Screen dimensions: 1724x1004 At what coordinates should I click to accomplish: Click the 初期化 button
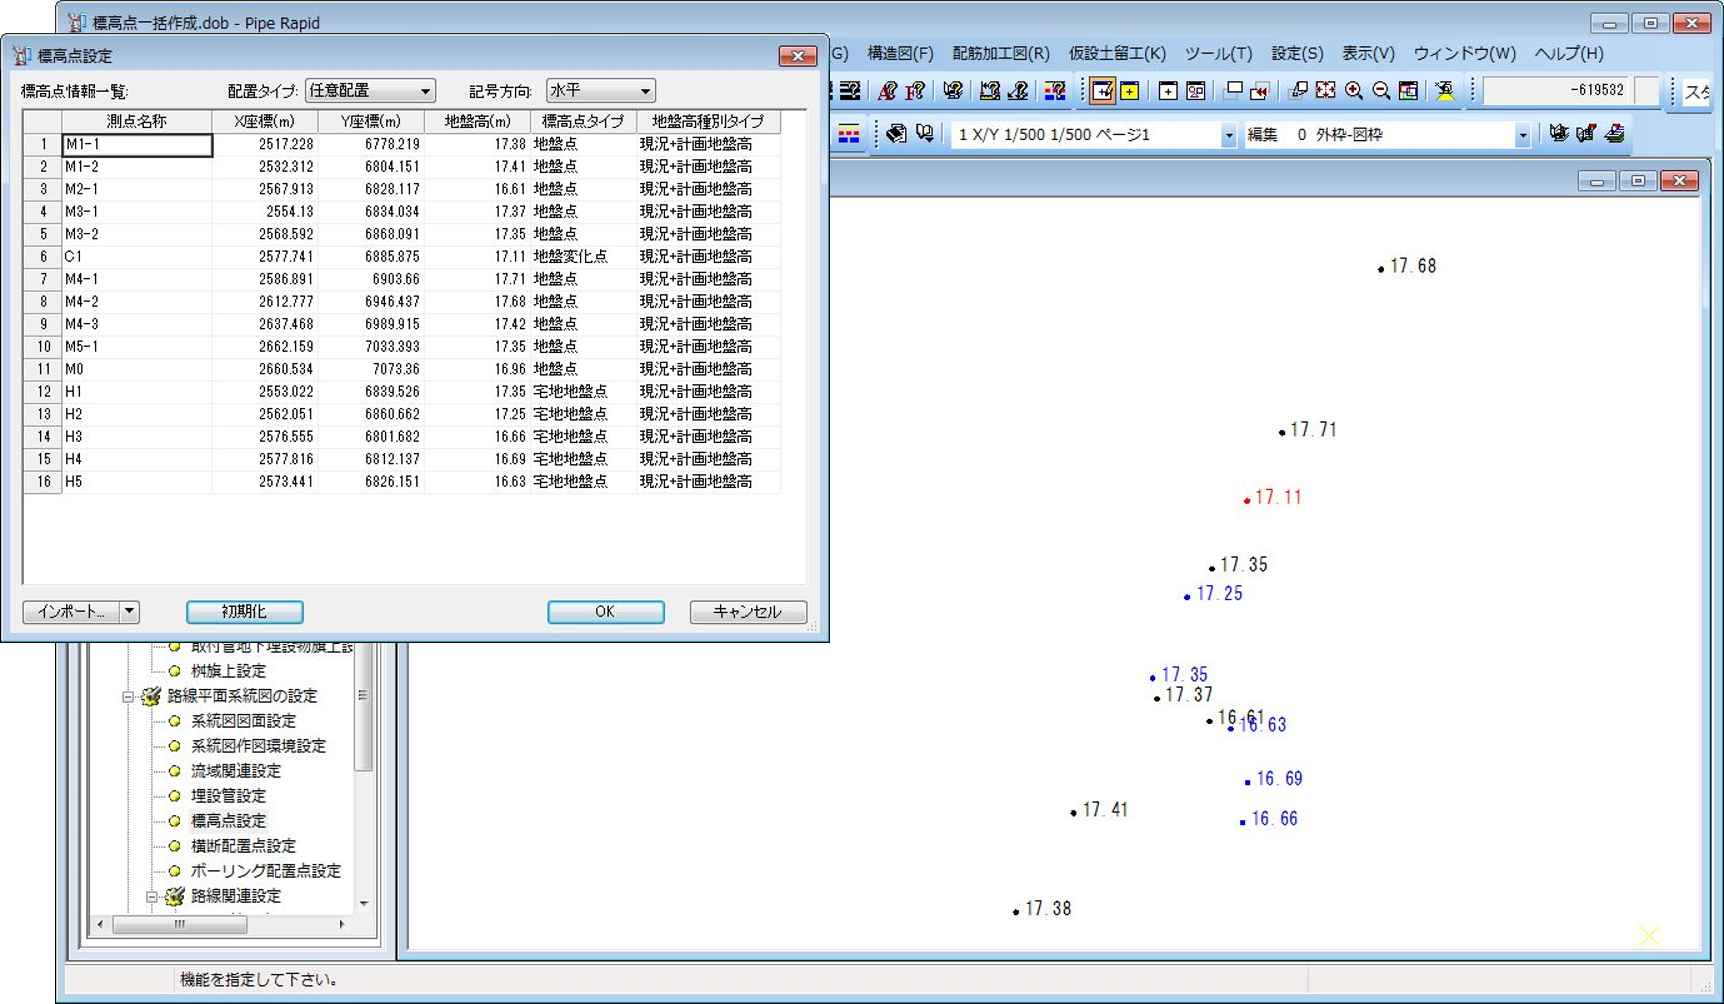(244, 612)
